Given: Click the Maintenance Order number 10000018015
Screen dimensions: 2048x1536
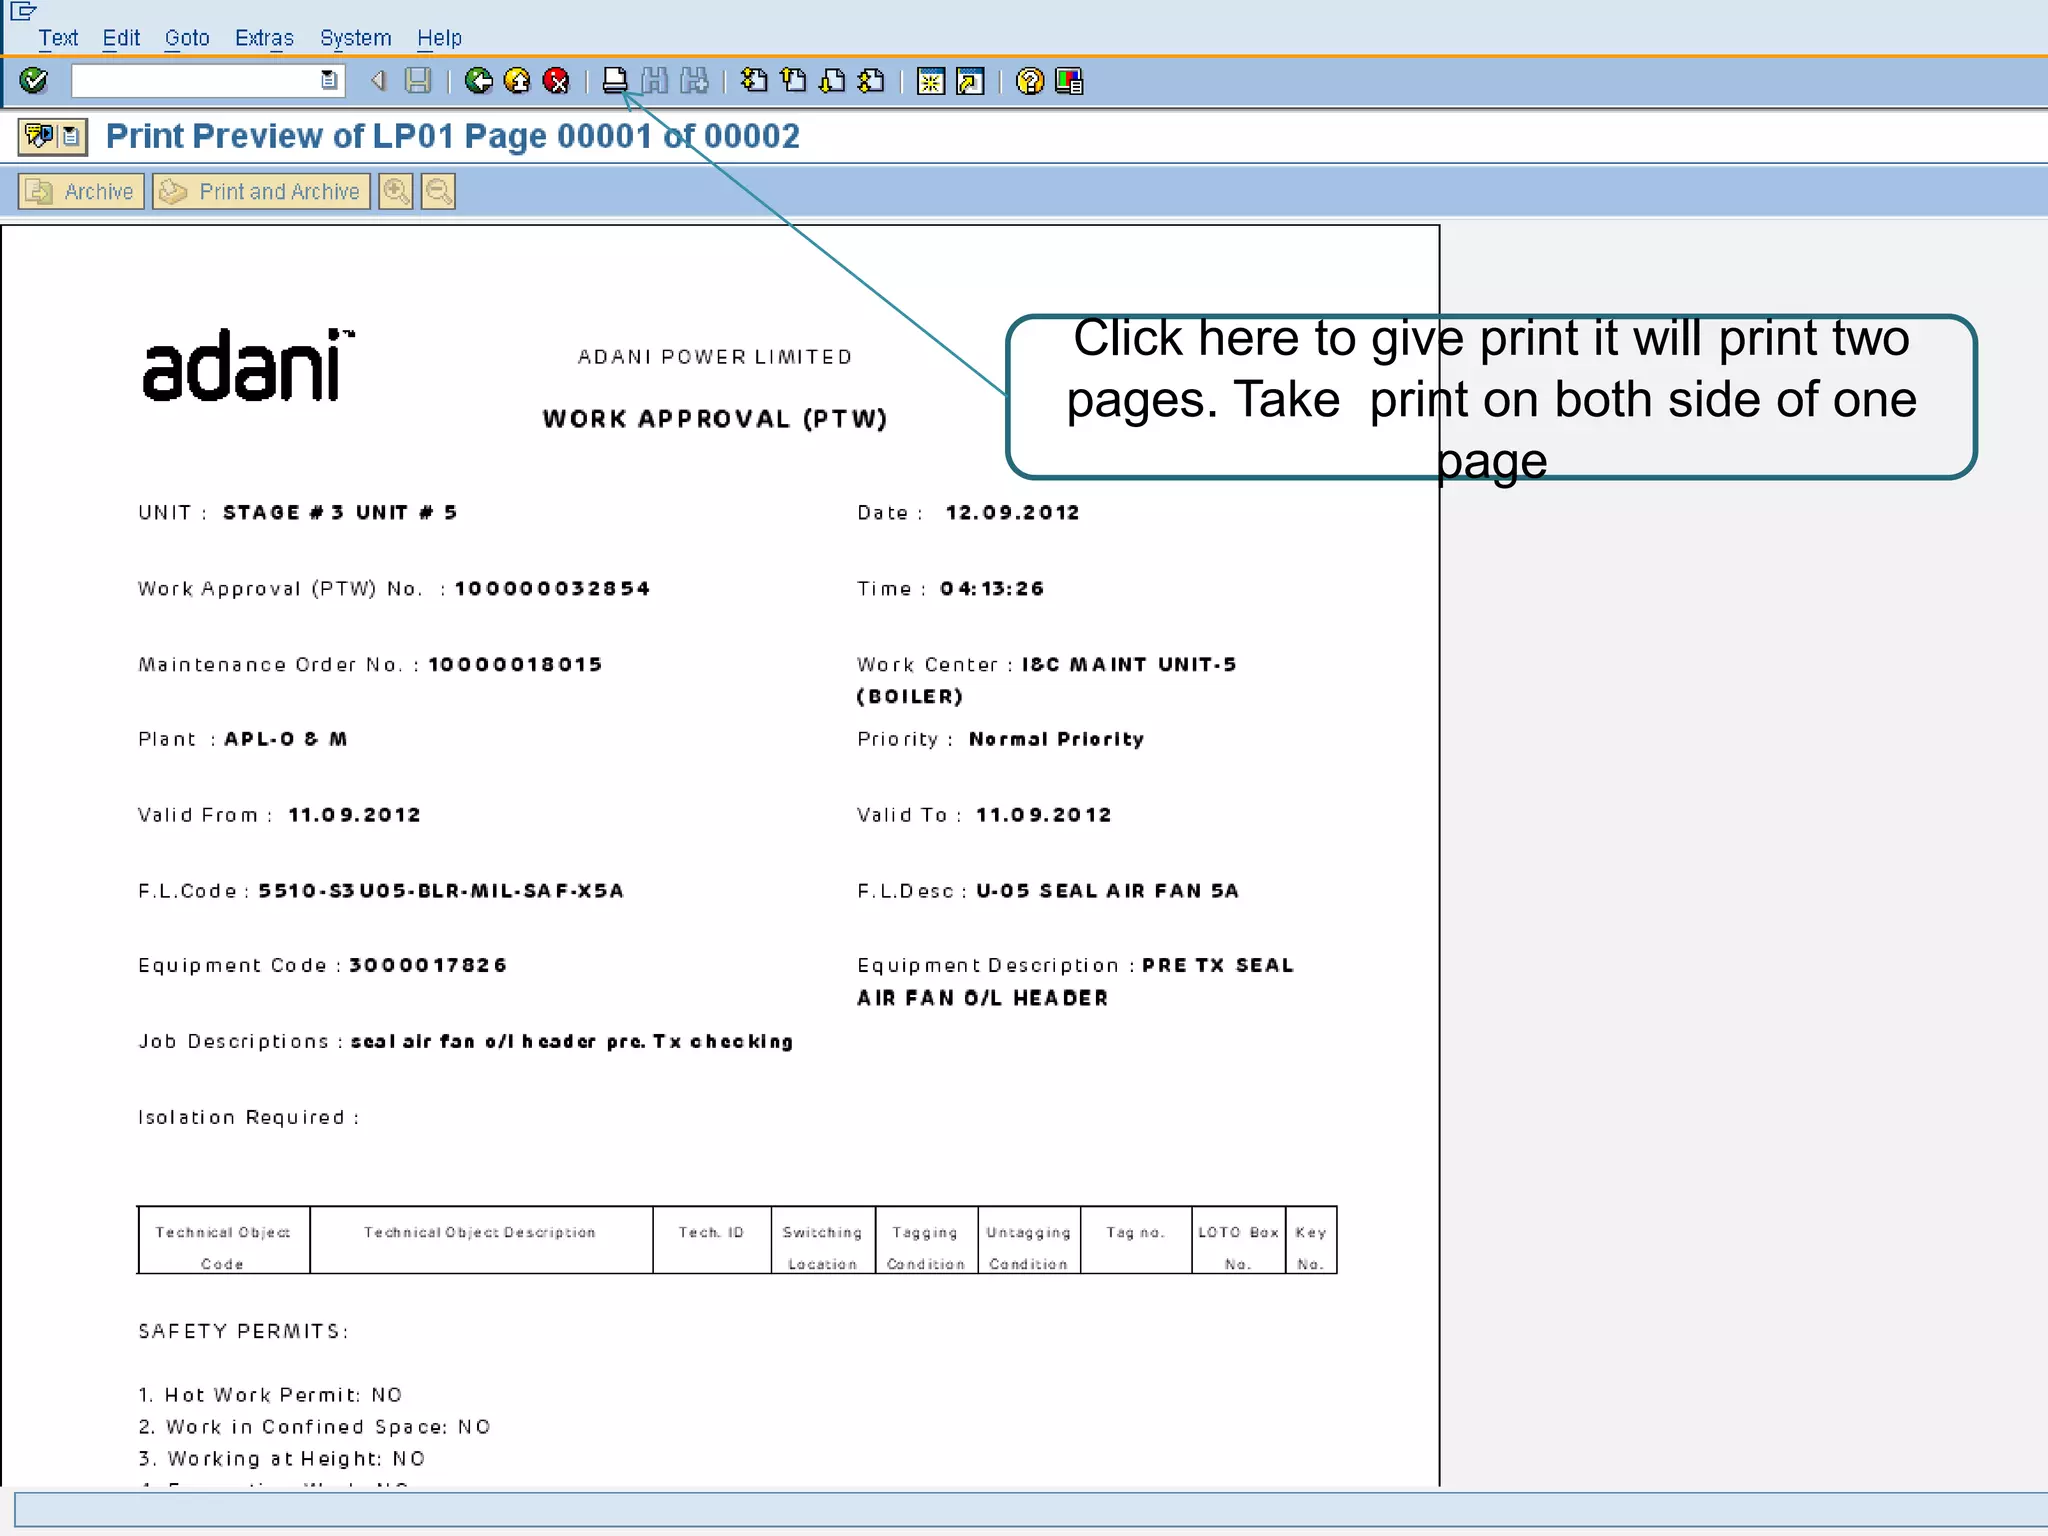Looking at the screenshot, I should (x=515, y=664).
